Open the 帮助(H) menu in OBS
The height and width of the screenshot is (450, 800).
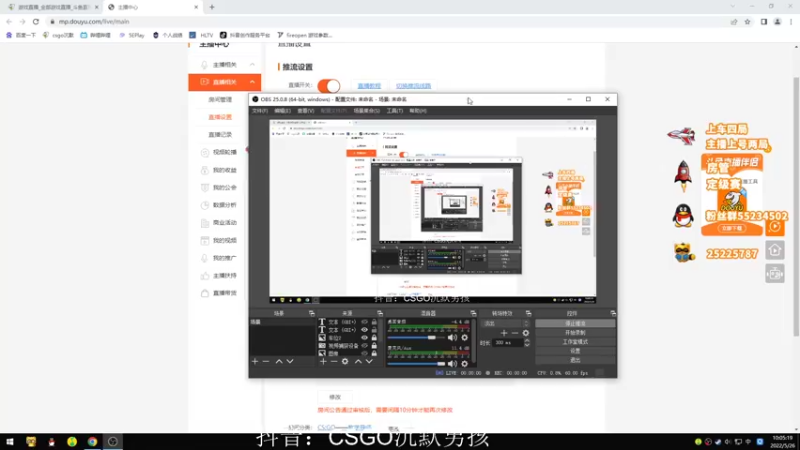click(418, 111)
